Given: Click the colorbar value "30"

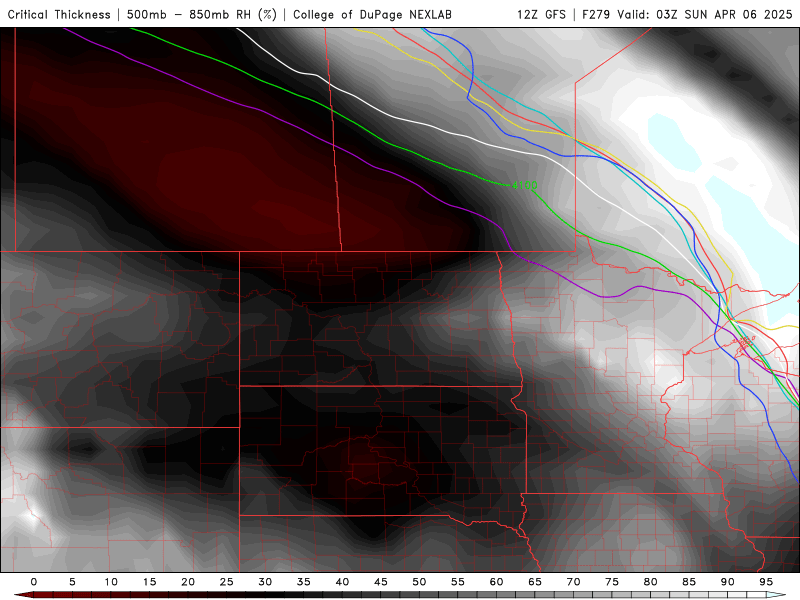Looking at the screenshot, I should coord(265,582).
